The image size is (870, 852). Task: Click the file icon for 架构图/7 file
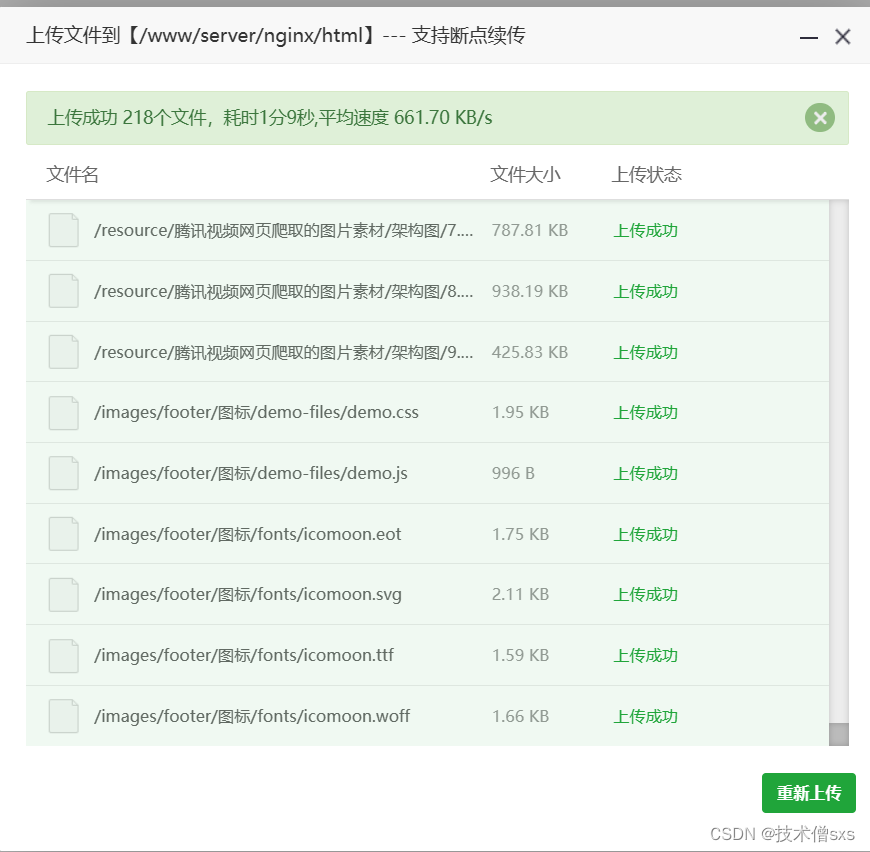[63, 230]
